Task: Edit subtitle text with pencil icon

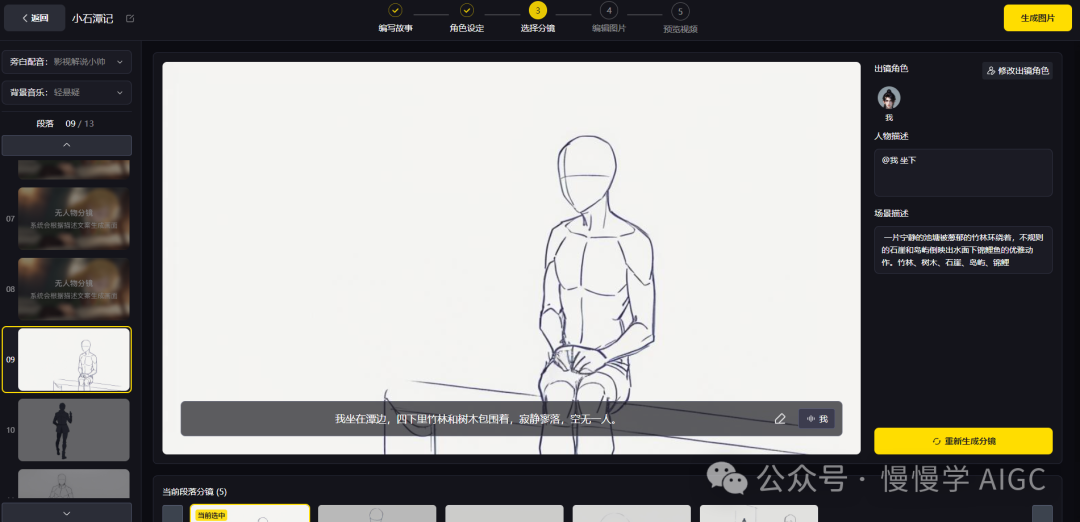Action: [x=780, y=419]
